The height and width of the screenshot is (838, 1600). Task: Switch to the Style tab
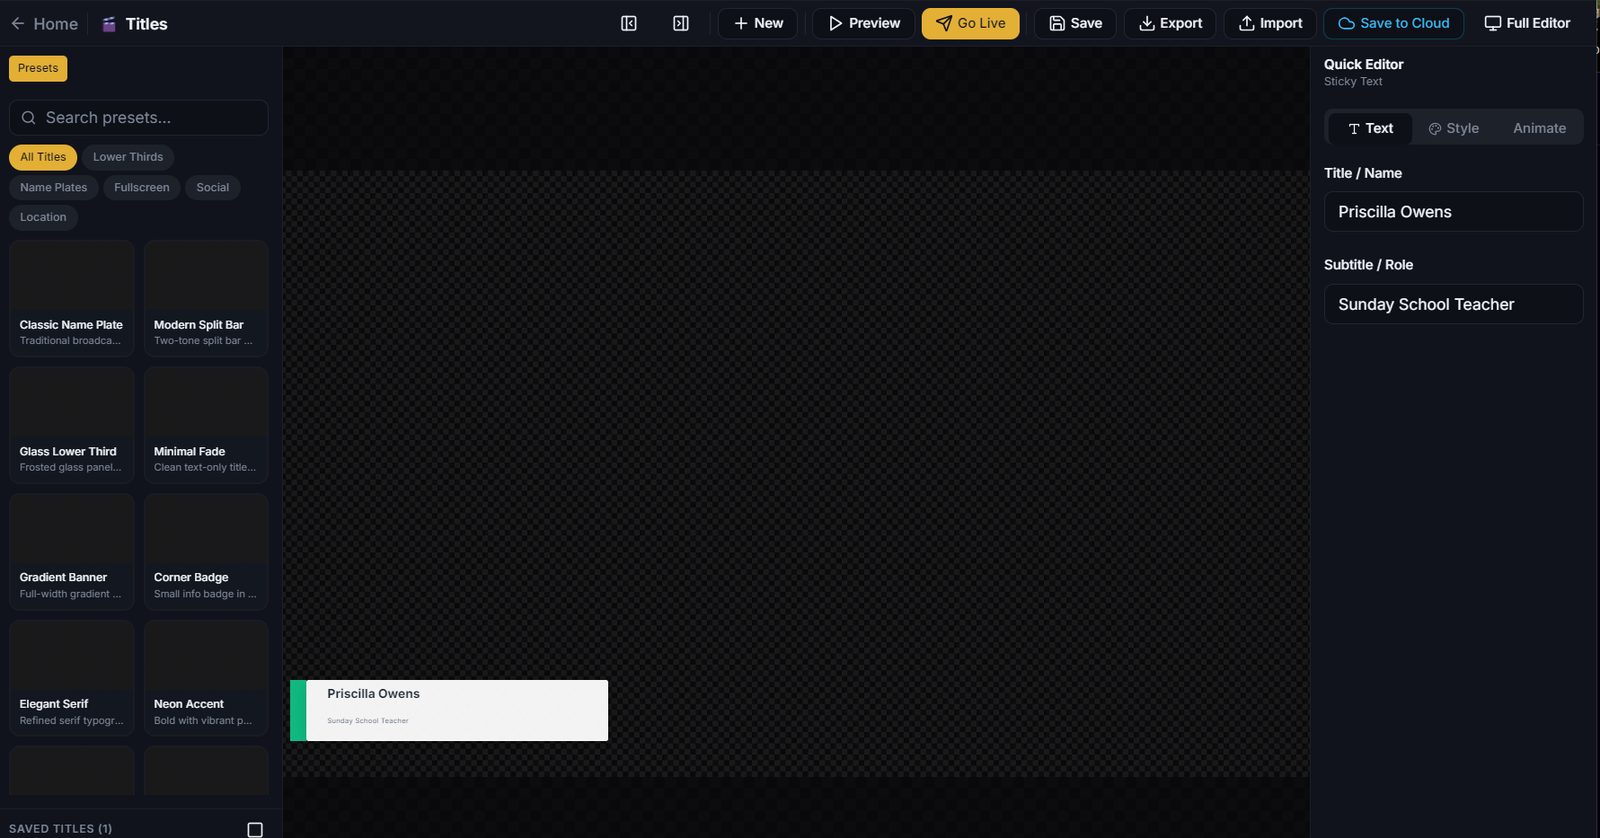pyautogui.click(x=1454, y=128)
